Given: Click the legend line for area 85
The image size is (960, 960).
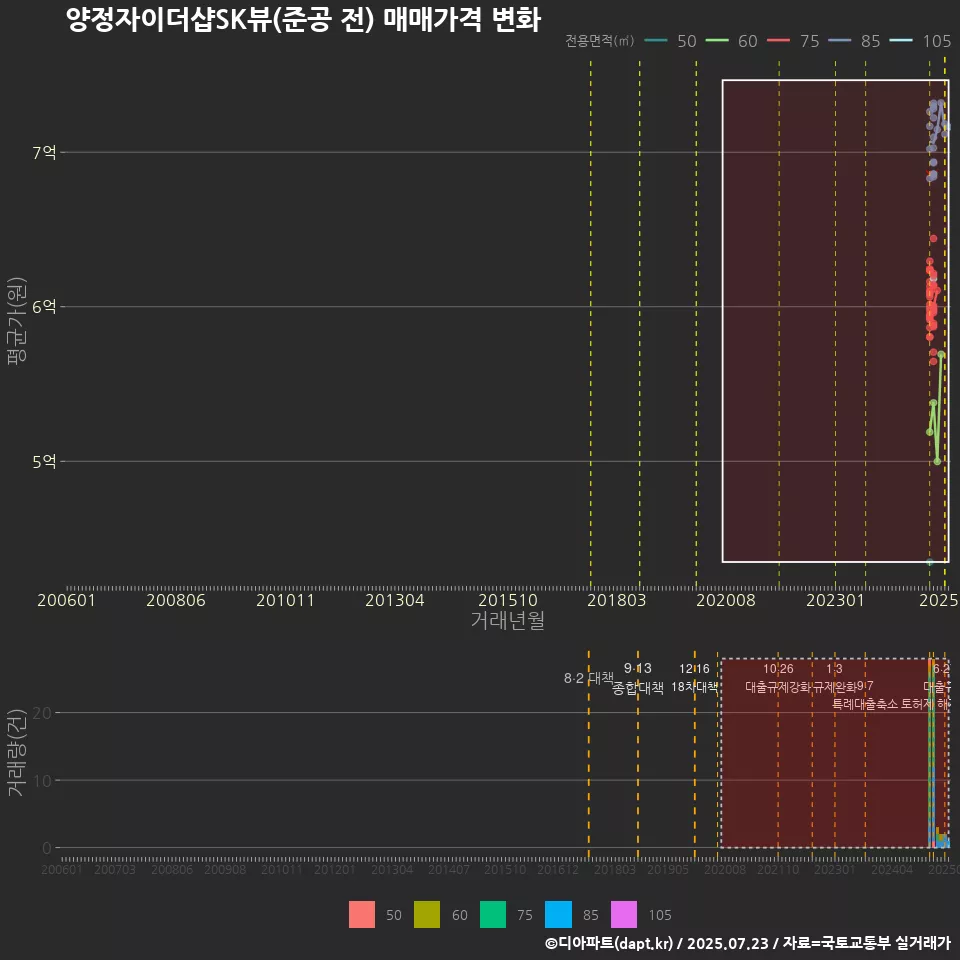Looking at the screenshot, I should (x=839, y=41).
